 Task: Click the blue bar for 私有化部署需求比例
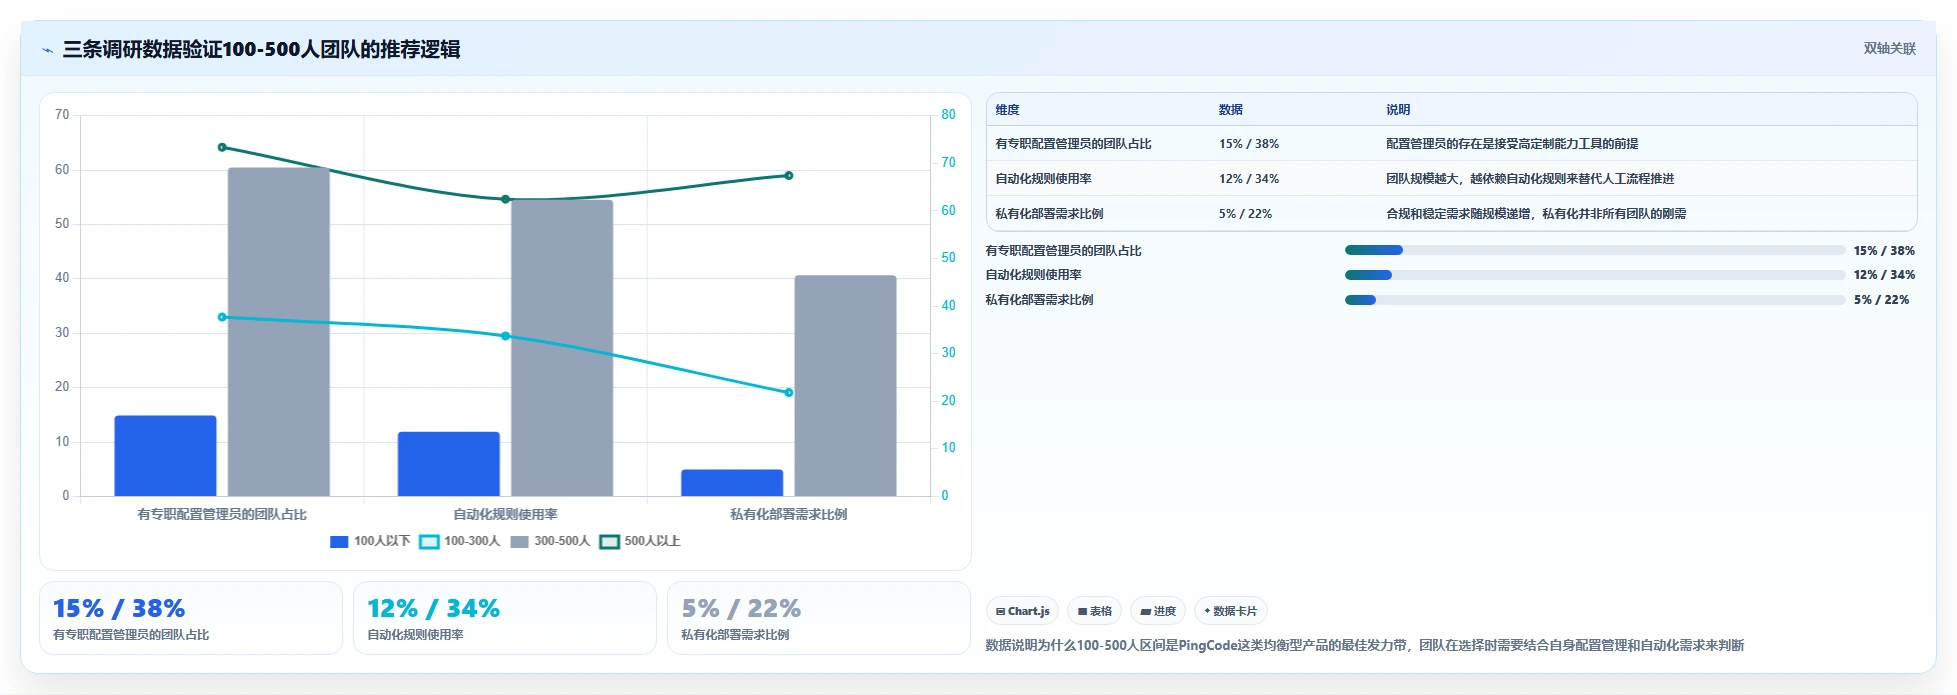[732, 483]
